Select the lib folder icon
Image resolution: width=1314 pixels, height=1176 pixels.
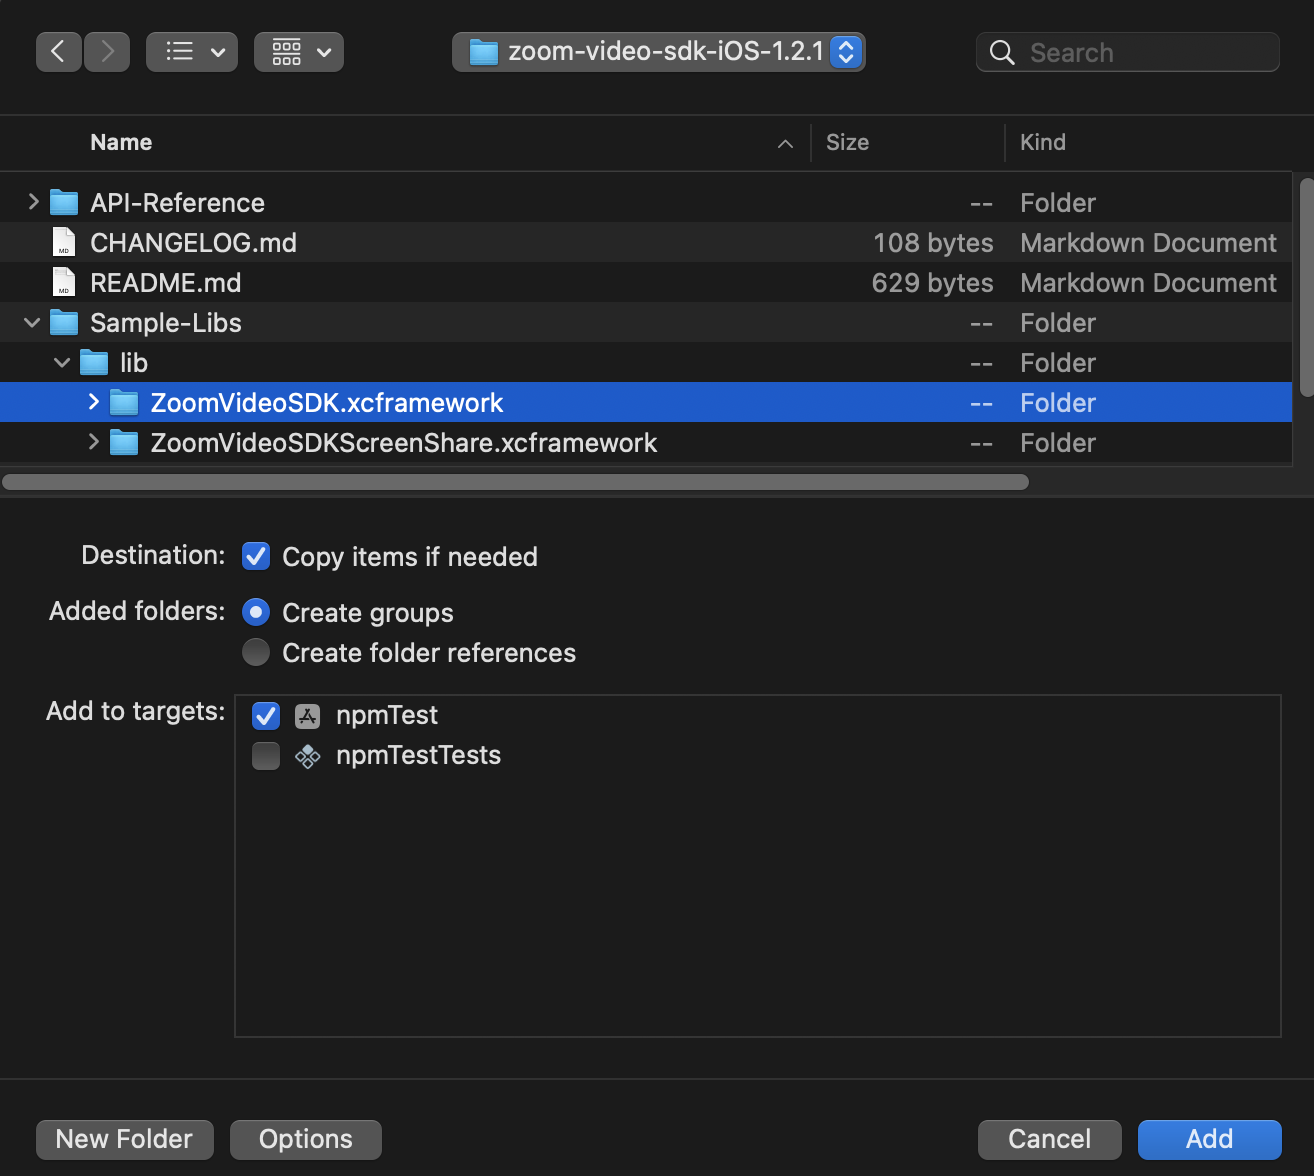click(x=94, y=362)
